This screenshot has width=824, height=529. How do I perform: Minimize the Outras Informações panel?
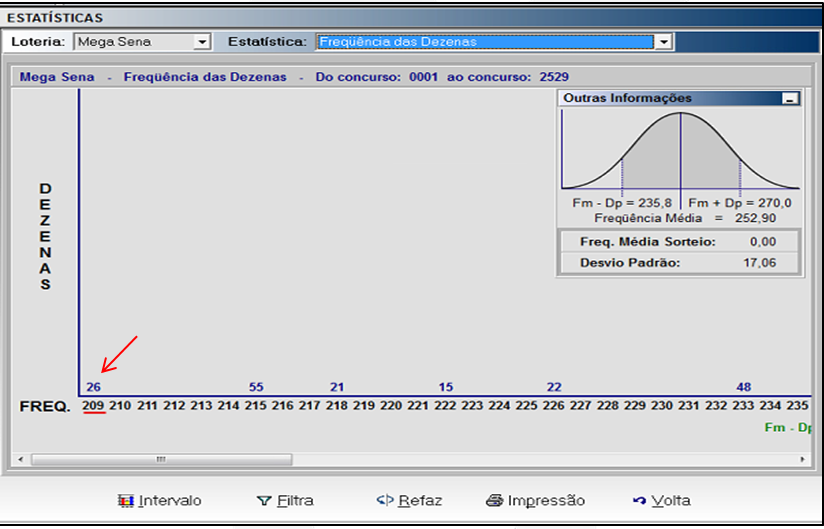790,98
